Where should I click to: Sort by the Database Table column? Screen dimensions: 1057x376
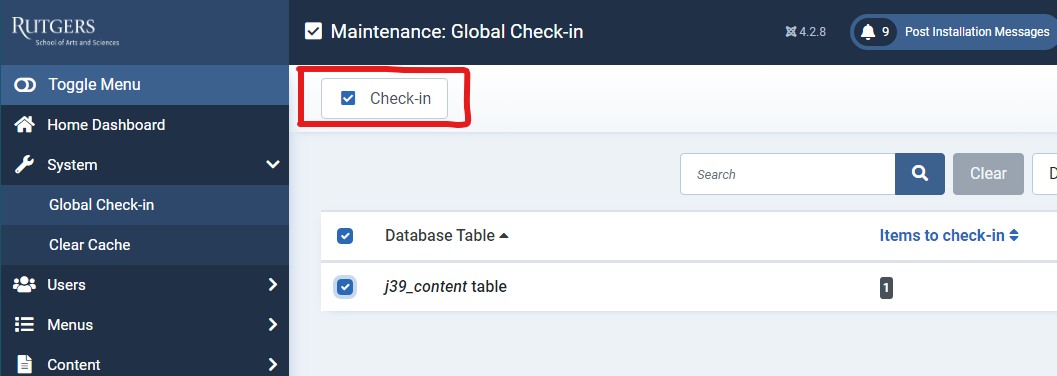tap(447, 236)
